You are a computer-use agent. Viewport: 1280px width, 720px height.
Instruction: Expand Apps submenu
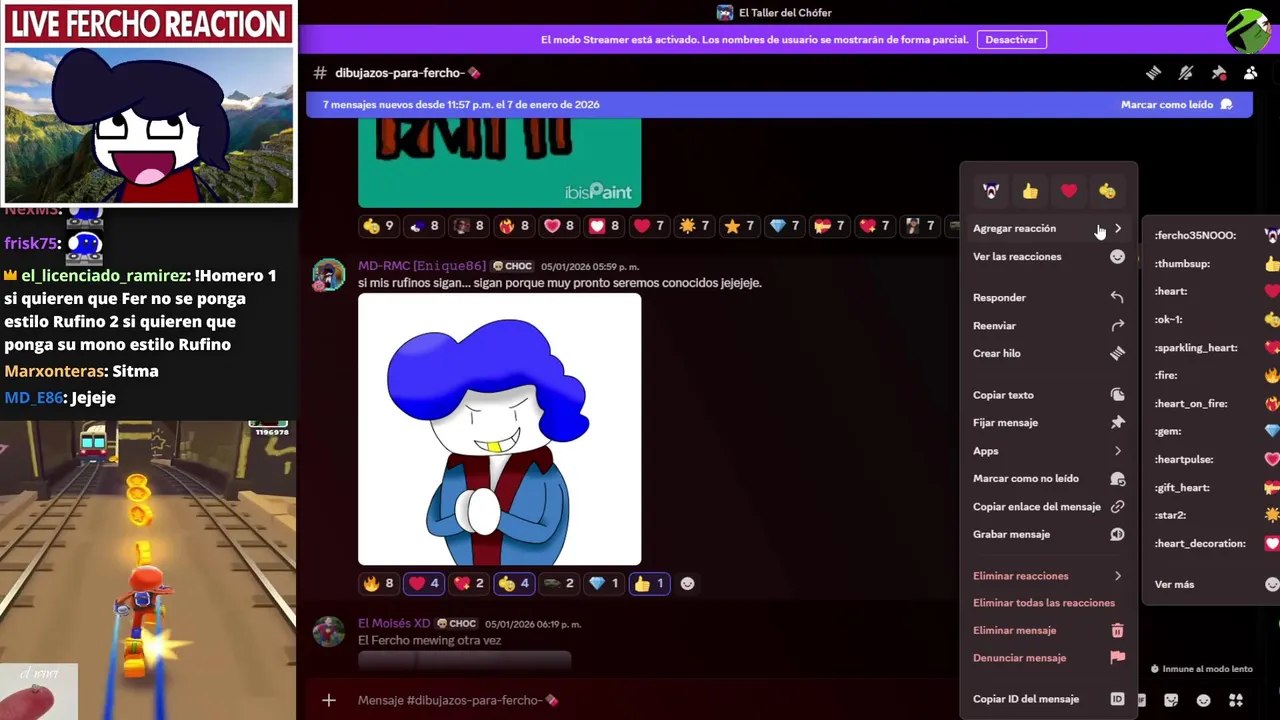pyautogui.click(x=1048, y=451)
